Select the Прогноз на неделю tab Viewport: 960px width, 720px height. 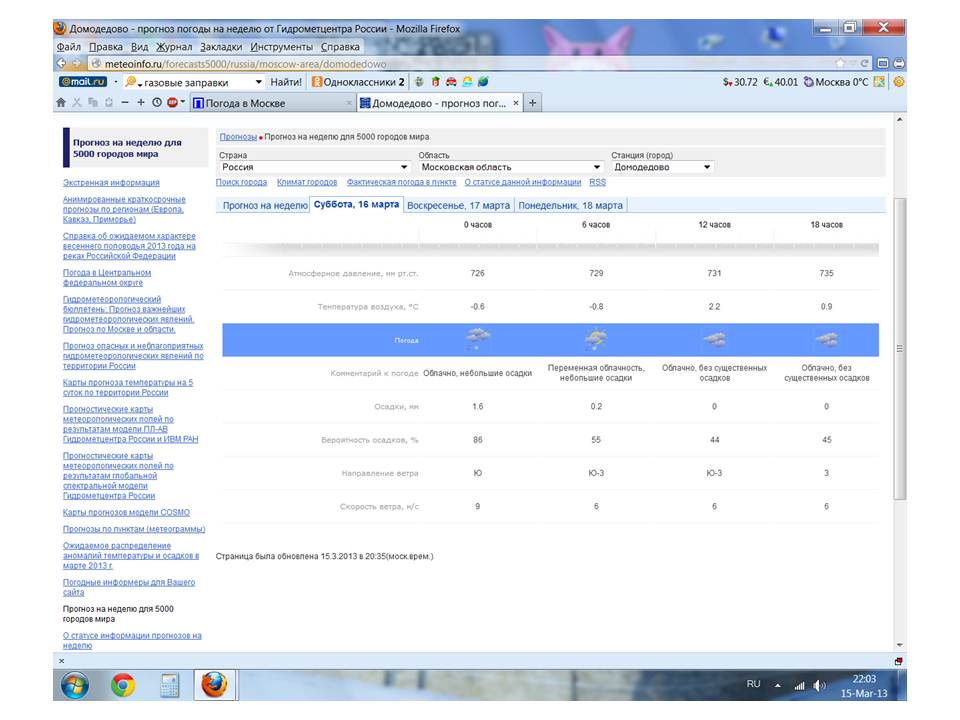tap(264, 205)
